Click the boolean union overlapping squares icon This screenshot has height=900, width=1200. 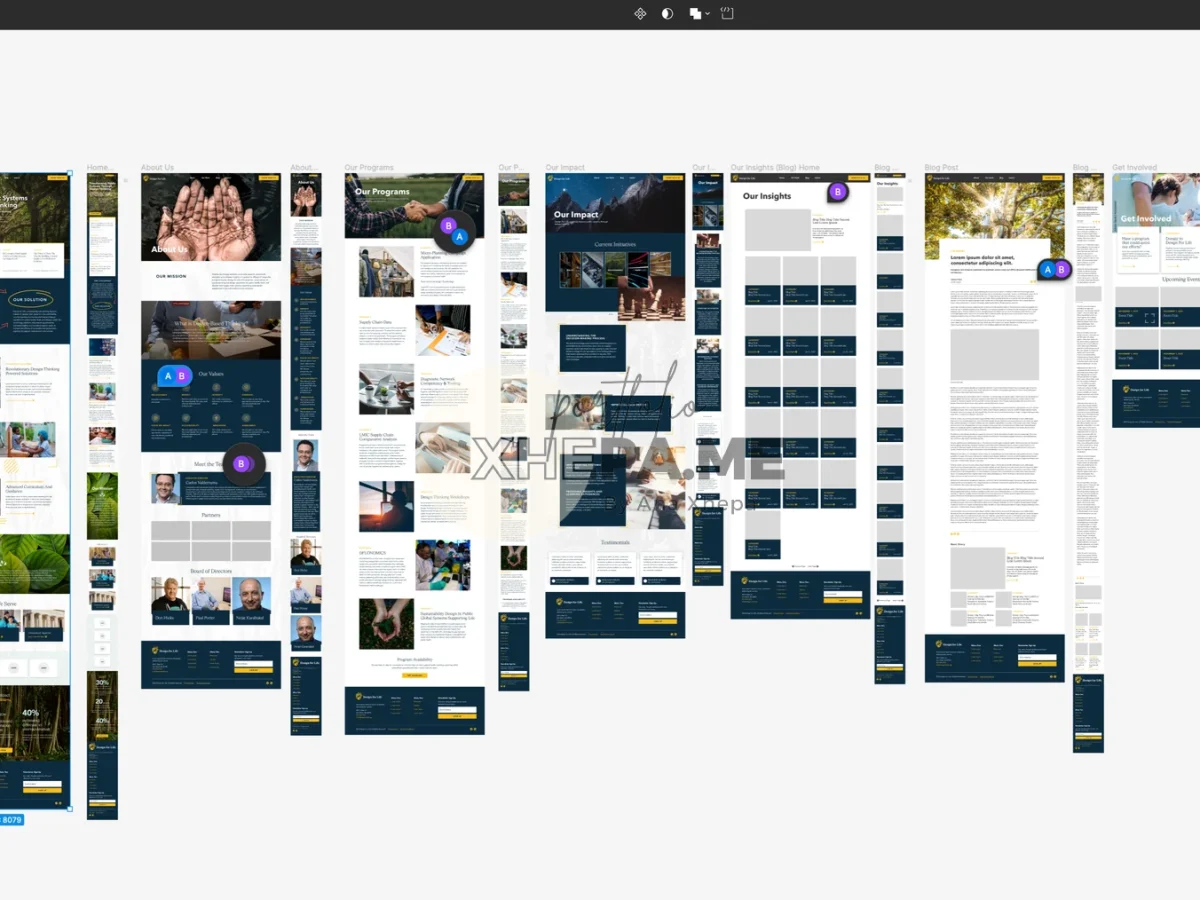pyautogui.click(x=695, y=14)
